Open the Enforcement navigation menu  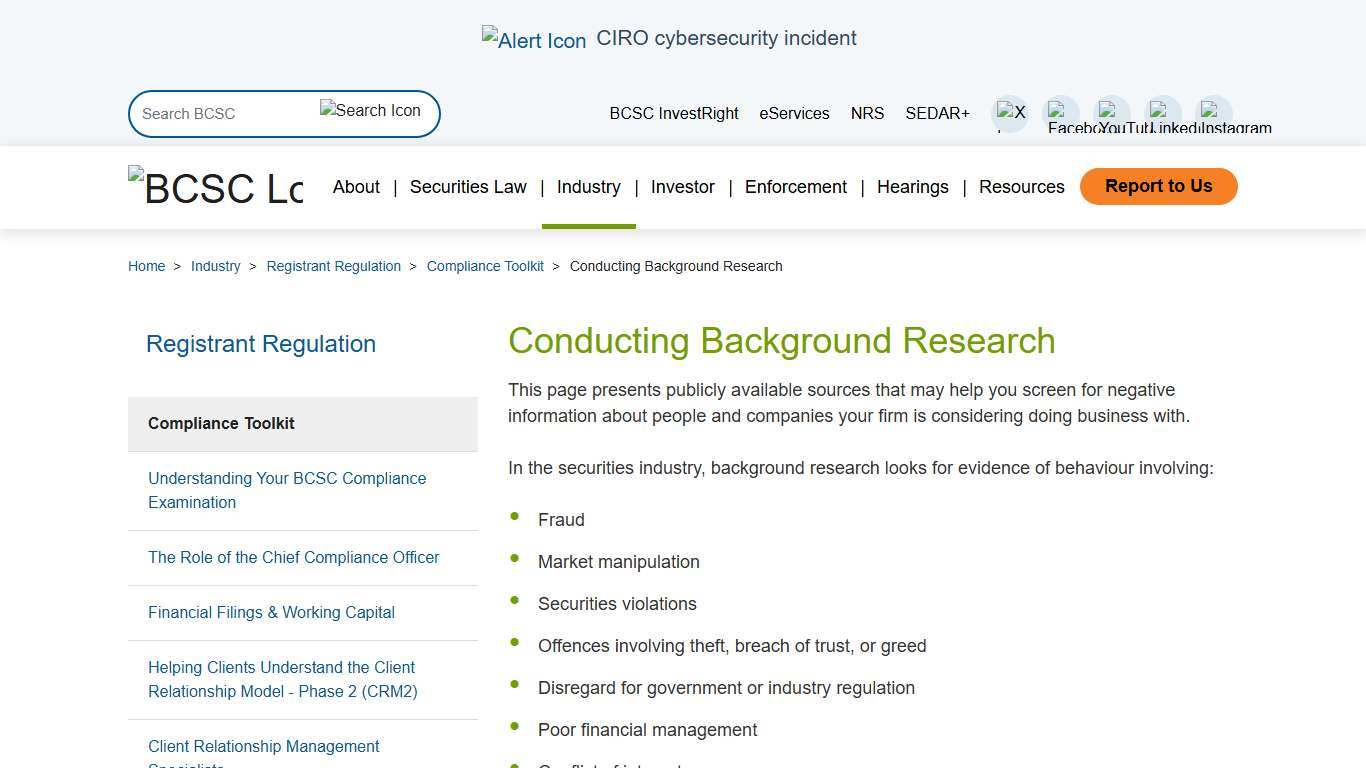tap(795, 187)
